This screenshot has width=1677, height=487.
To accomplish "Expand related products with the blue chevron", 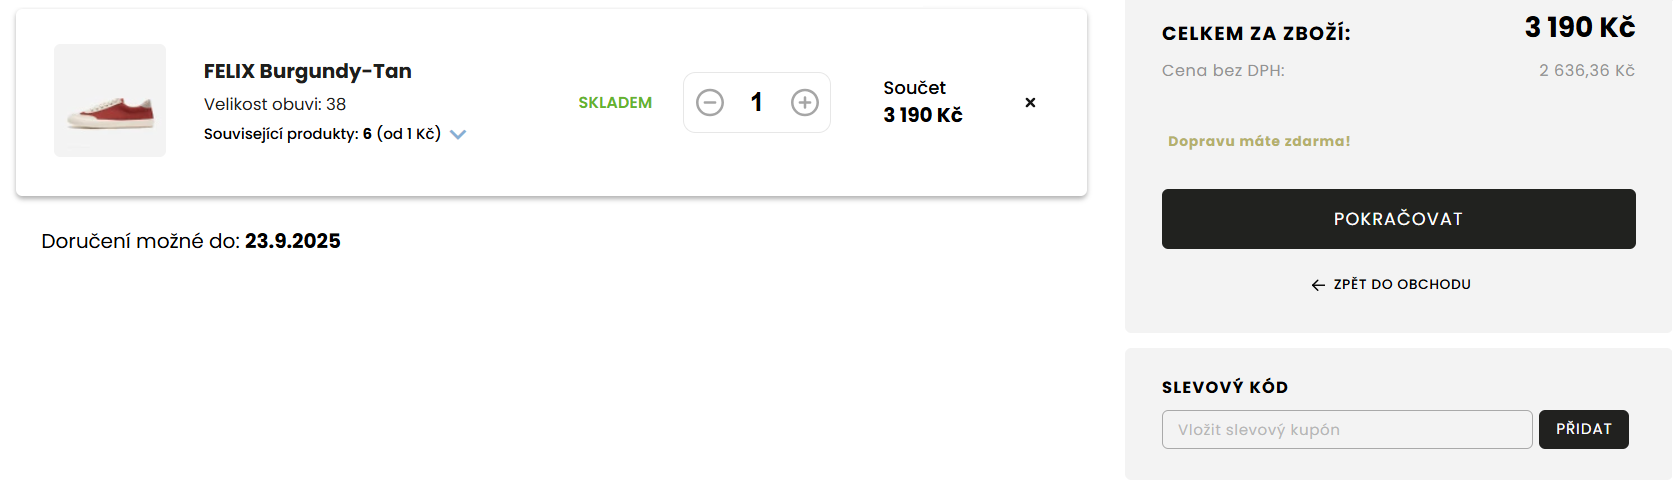I will coord(458,135).
